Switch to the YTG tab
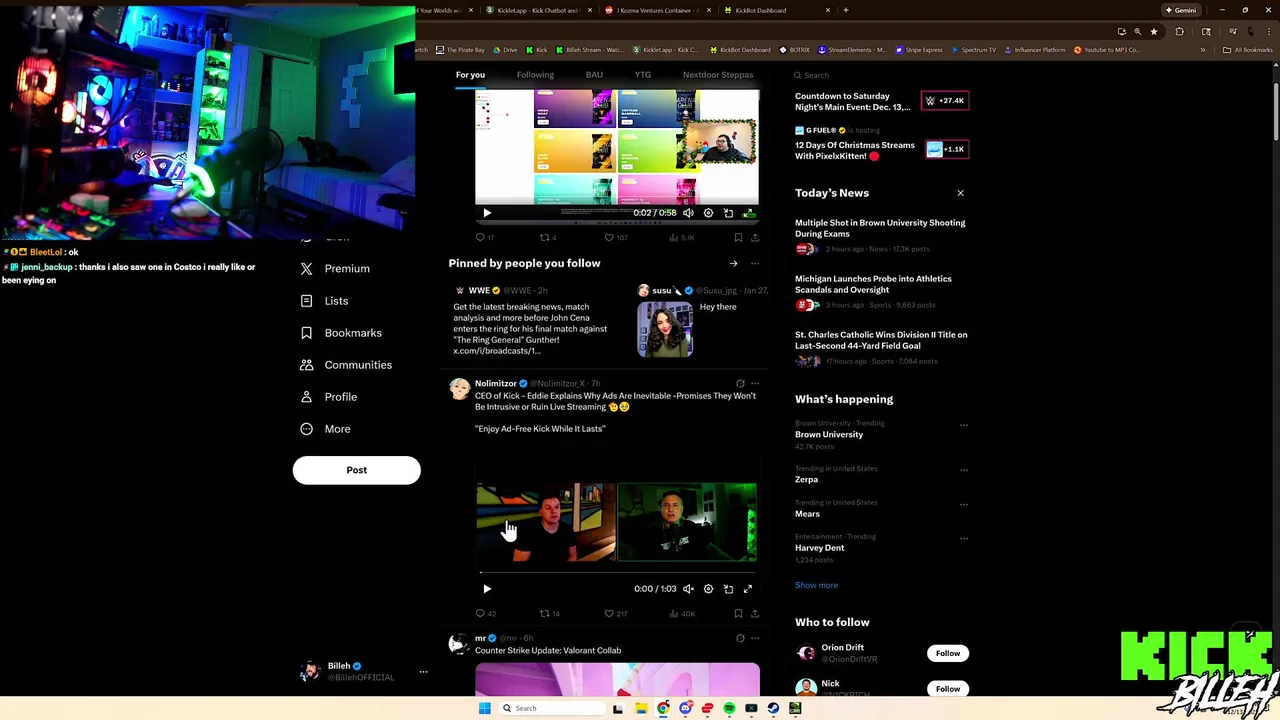Image resolution: width=1280 pixels, height=720 pixels. click(643, 75)
